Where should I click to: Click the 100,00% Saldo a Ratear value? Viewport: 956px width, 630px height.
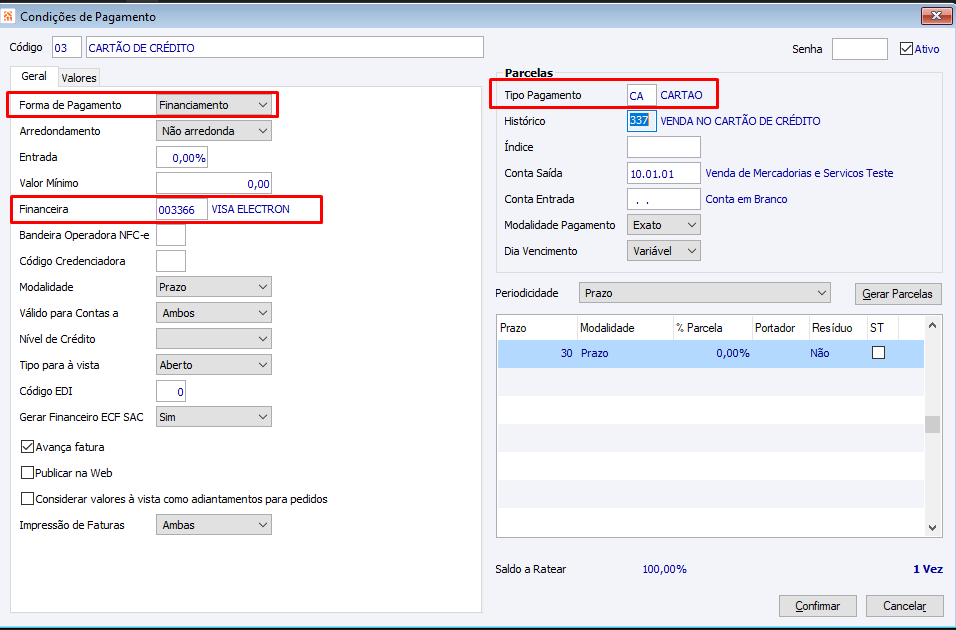click(665, 569)
